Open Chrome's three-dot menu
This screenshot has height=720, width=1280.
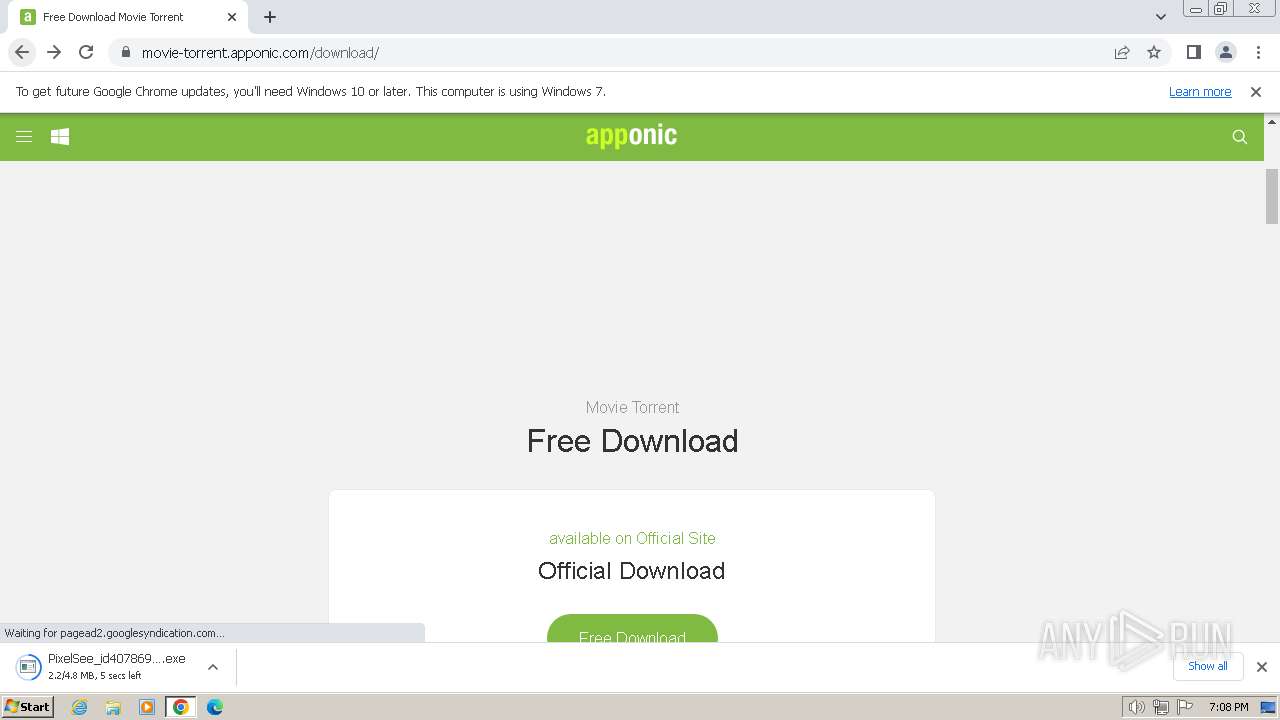coord(1258,52)
